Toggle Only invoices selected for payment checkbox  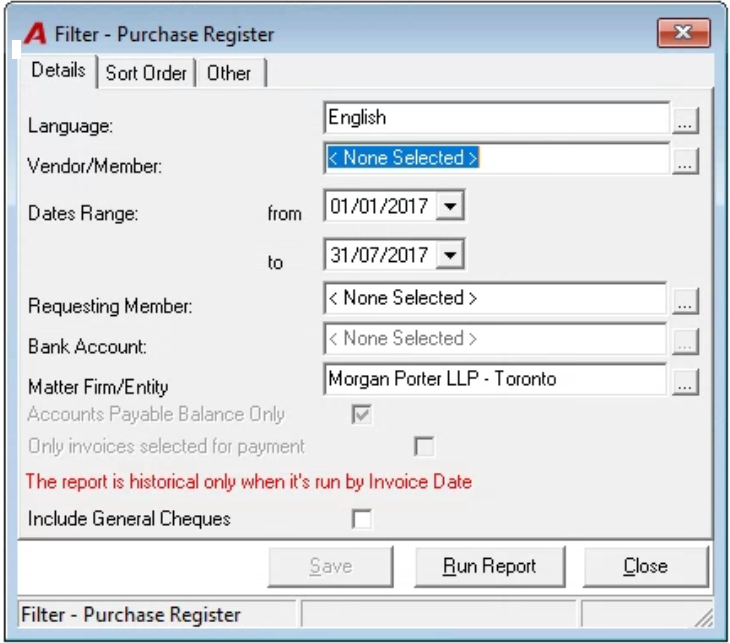424,446
